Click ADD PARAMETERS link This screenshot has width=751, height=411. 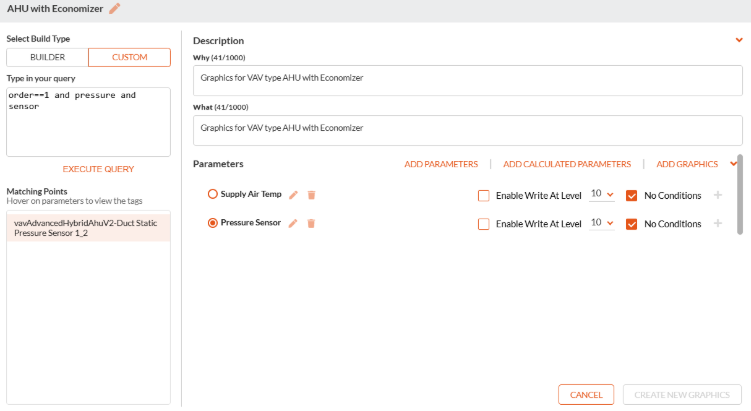pos(441,164)
